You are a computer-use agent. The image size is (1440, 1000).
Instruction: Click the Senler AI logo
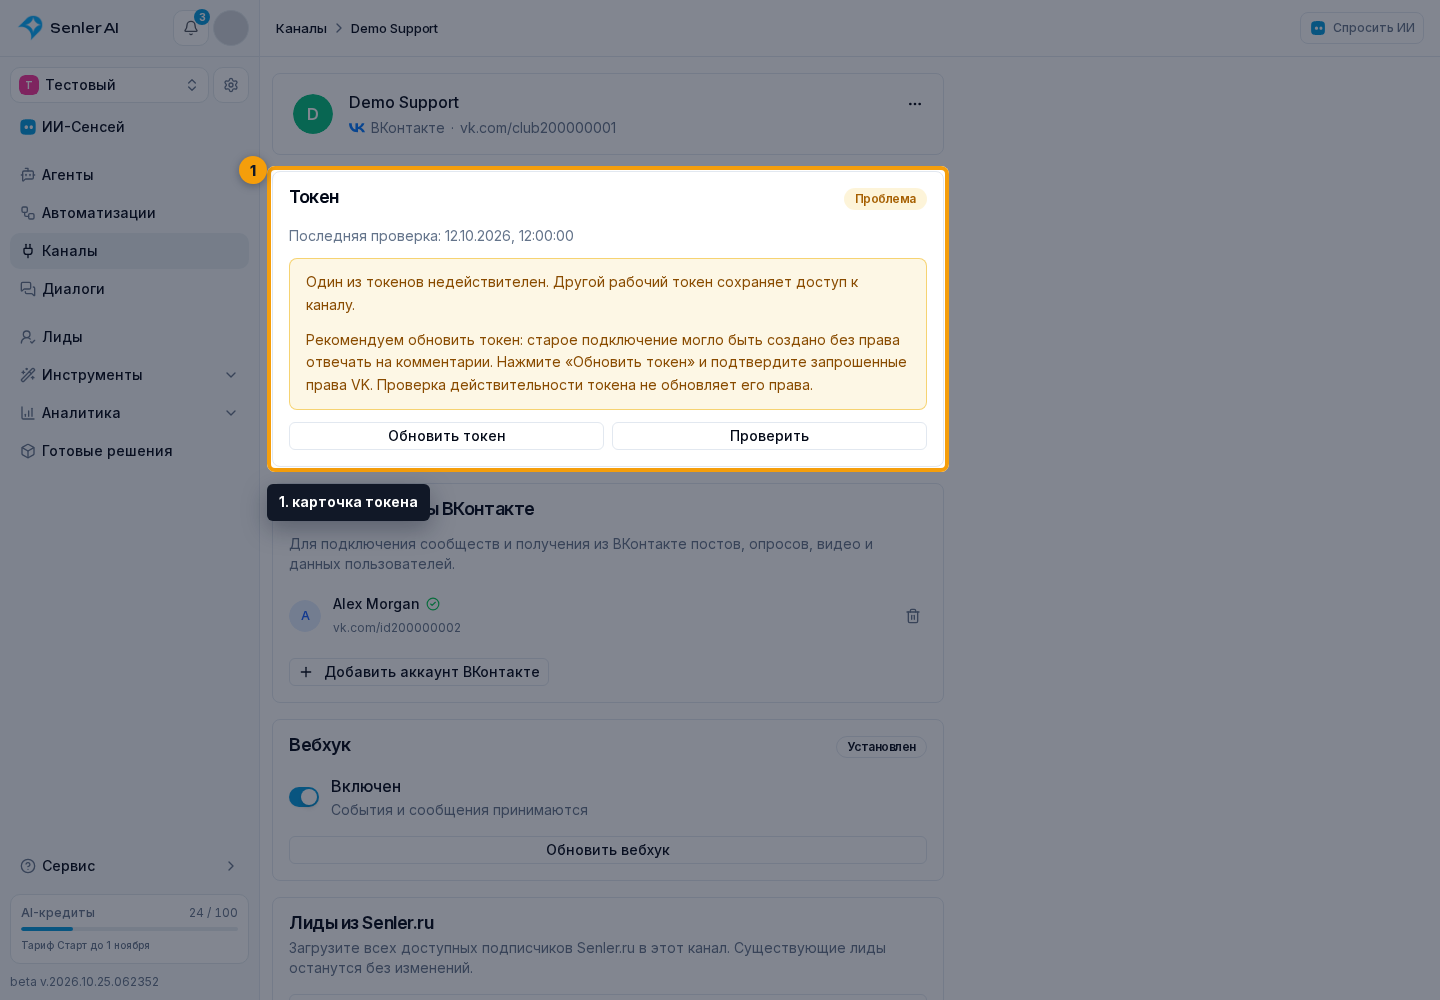[x=69, y=28]
